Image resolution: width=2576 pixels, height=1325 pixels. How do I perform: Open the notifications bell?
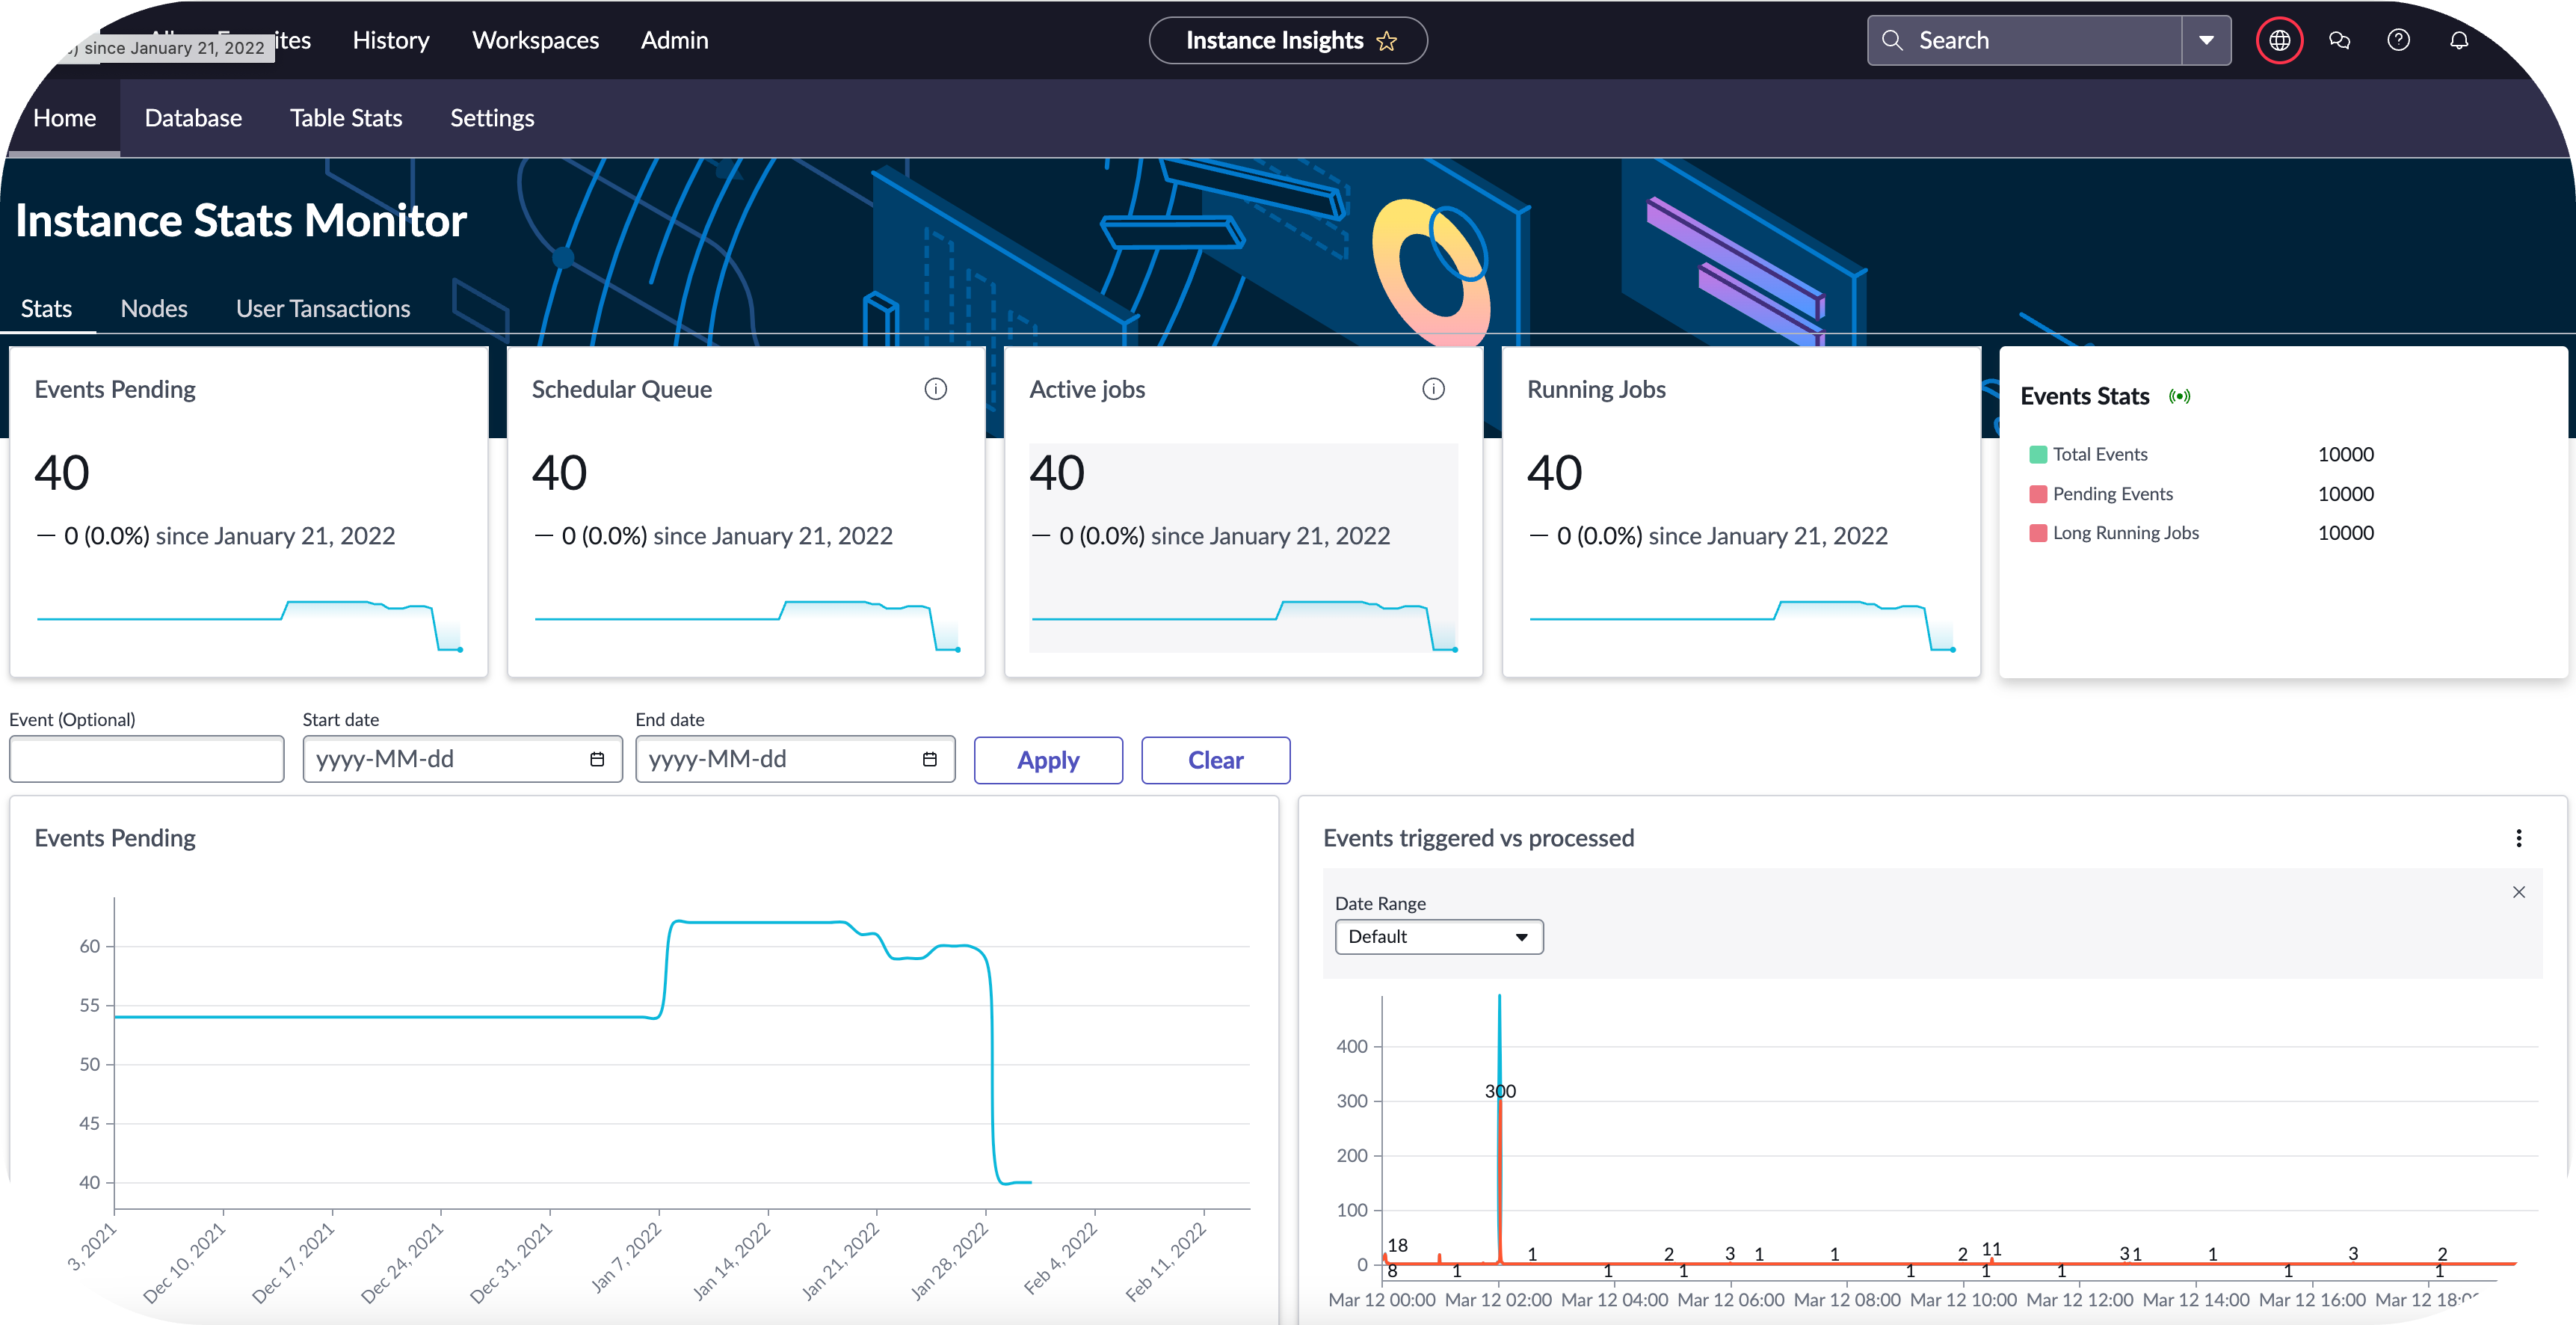point(2460,40)
